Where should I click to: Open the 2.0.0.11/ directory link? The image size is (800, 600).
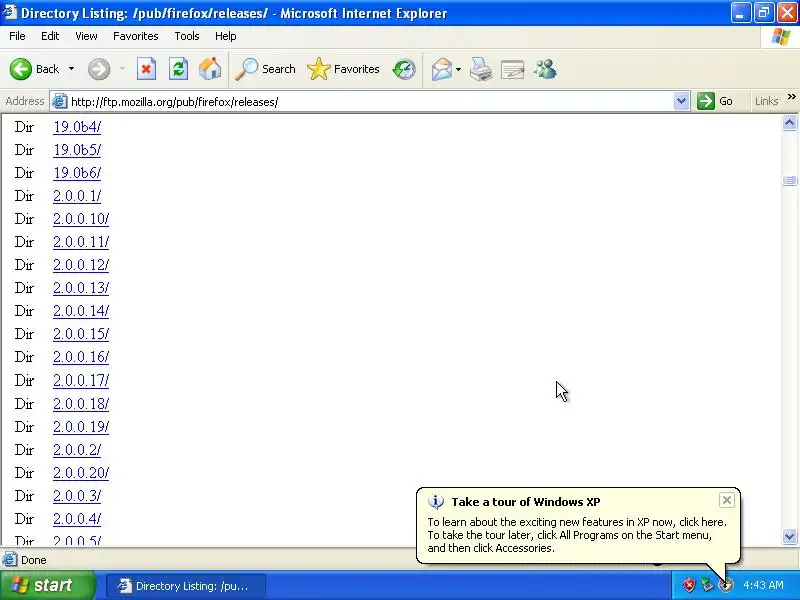81,242
